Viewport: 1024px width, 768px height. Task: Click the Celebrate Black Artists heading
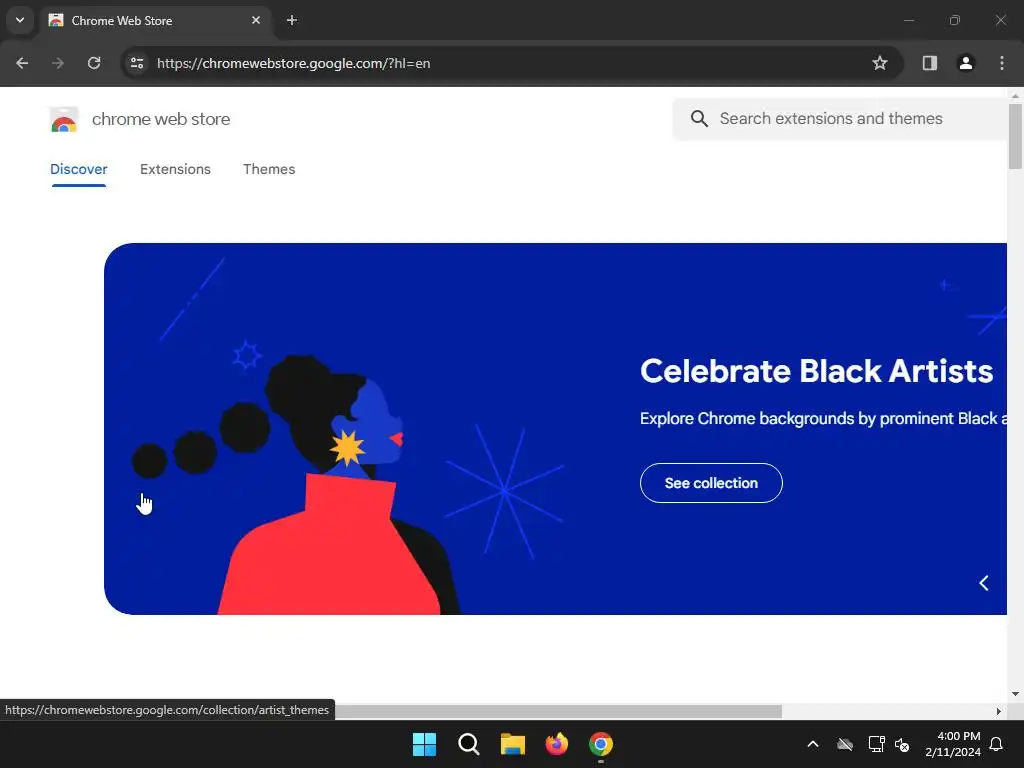point(816,371)
